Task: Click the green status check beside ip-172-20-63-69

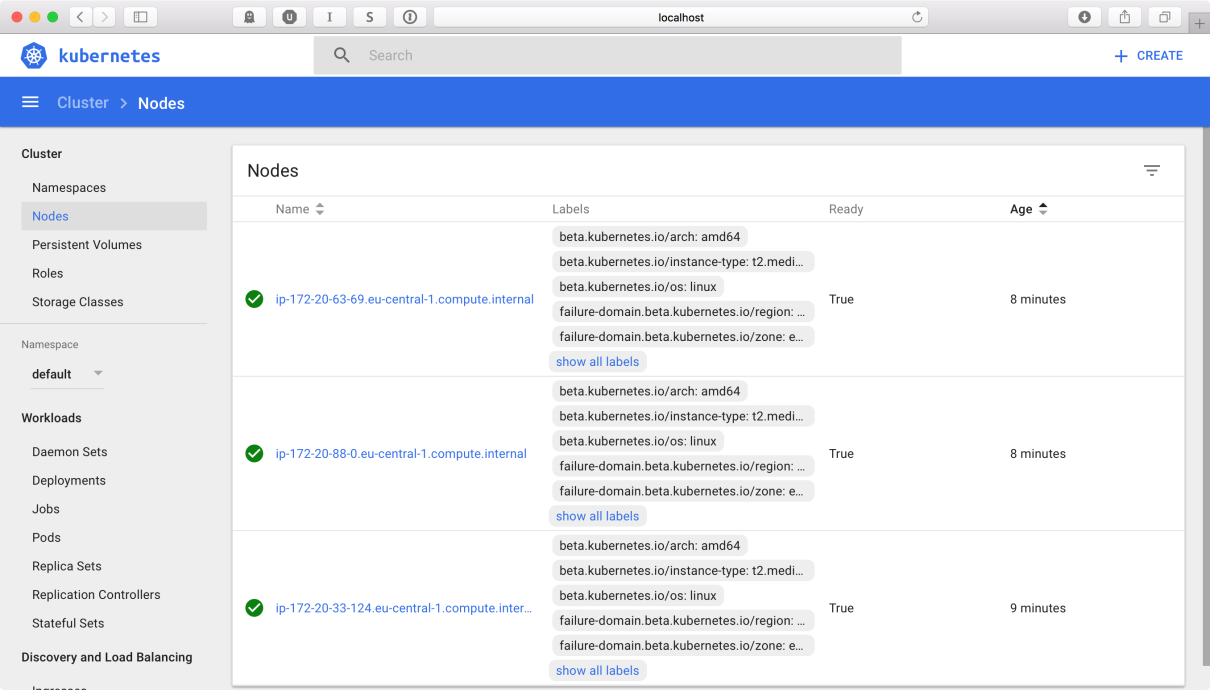Action: coord(254,299)
